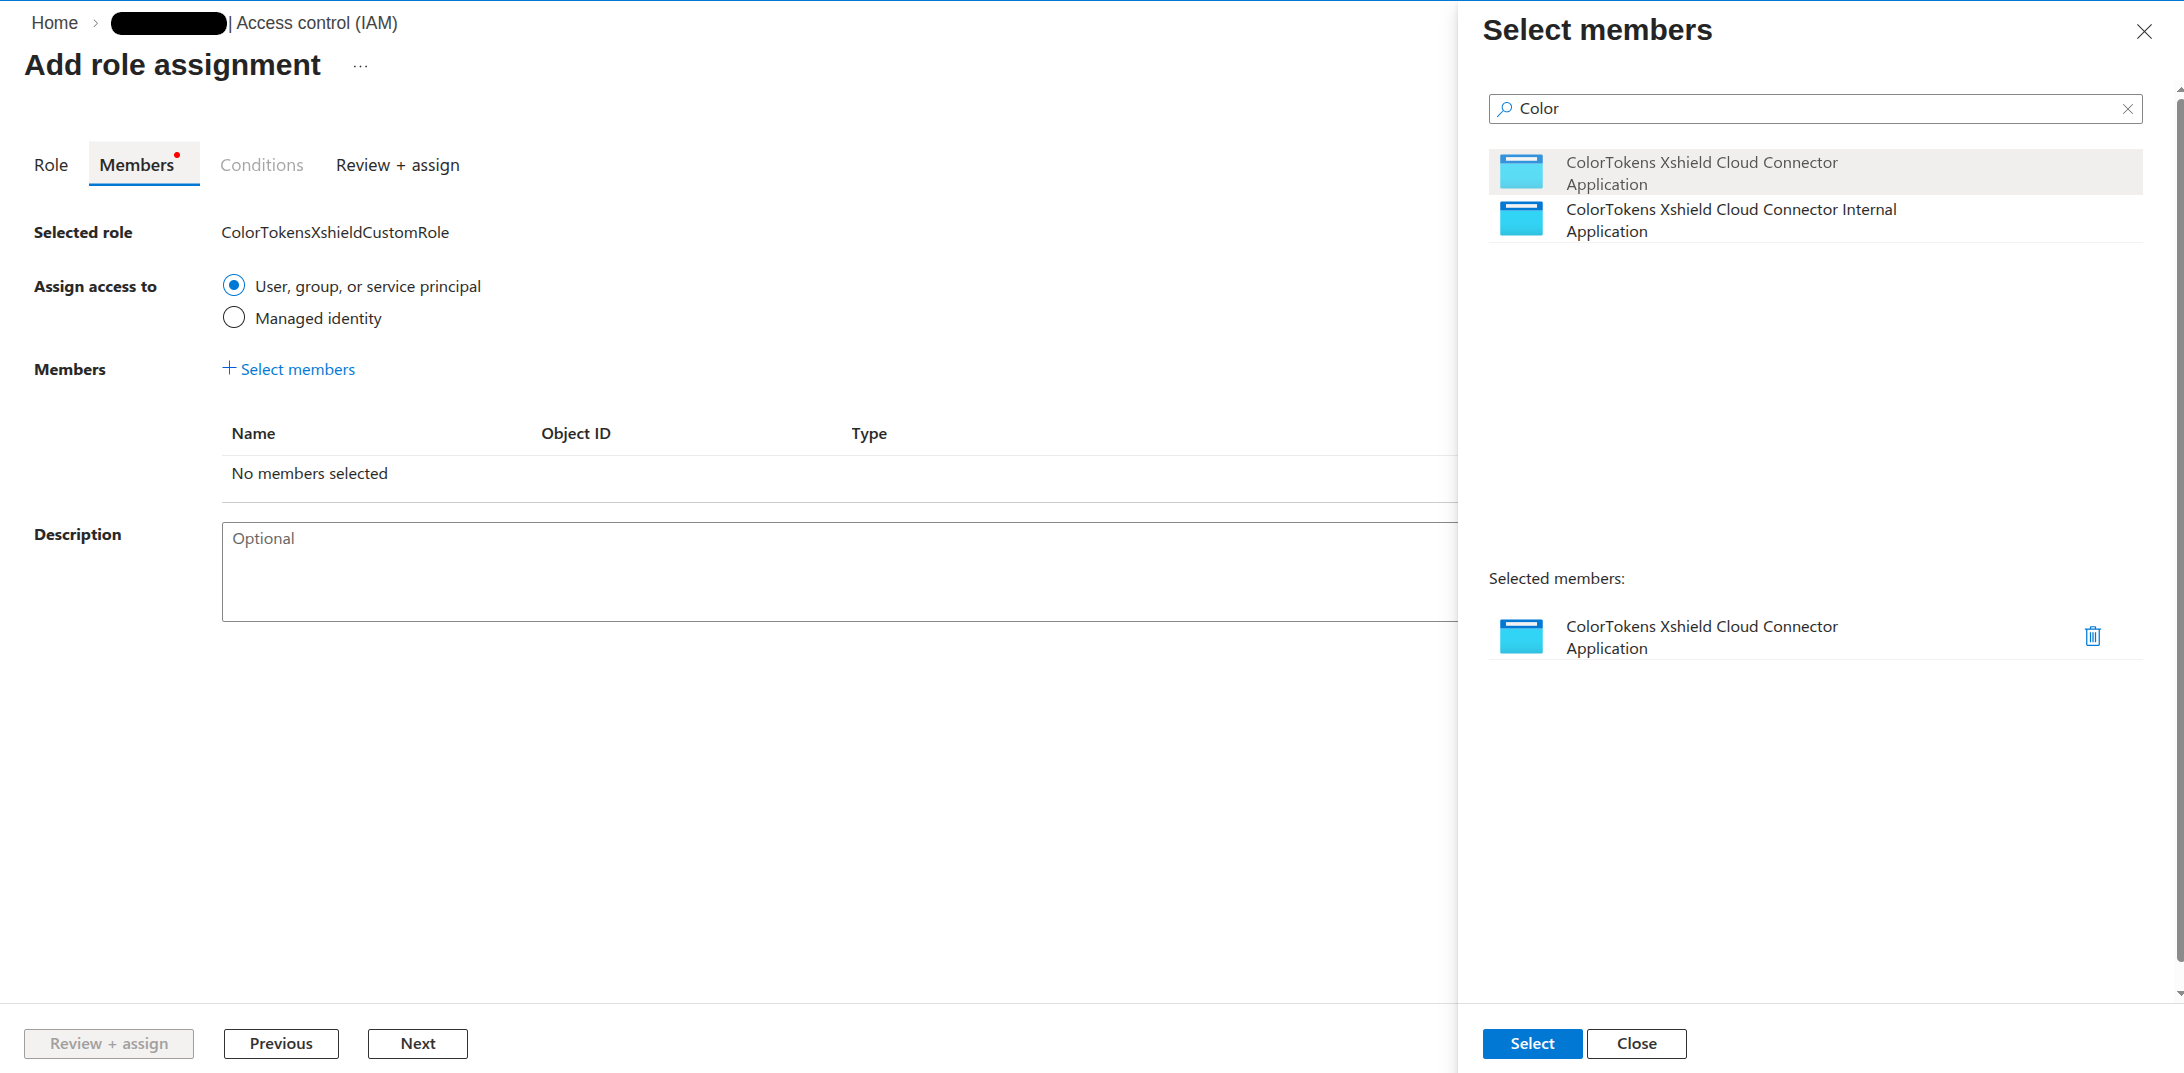Clear the Color search with the X icon
Screen dimensions: 2184x1073
(2128, 109)
